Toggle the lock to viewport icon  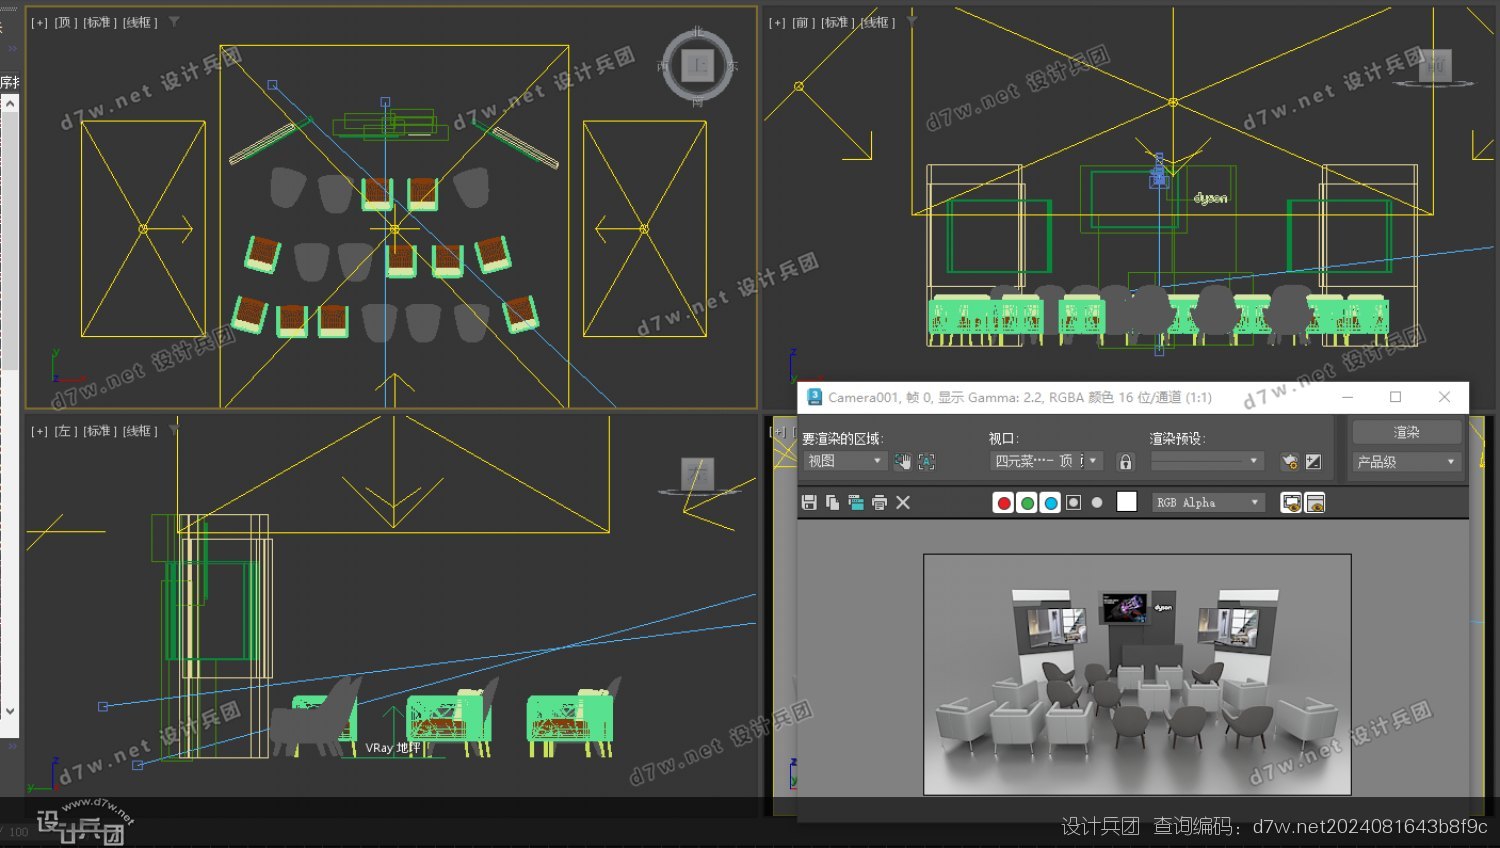tap(1126, 461)
